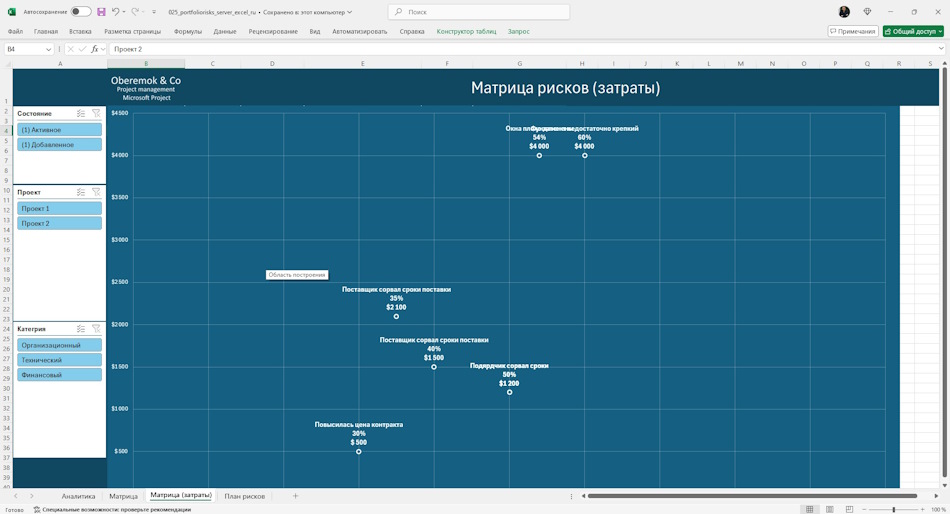Clear filter on Категрия slicer
This screenshot has width=950, height=514.
(96, 329)
